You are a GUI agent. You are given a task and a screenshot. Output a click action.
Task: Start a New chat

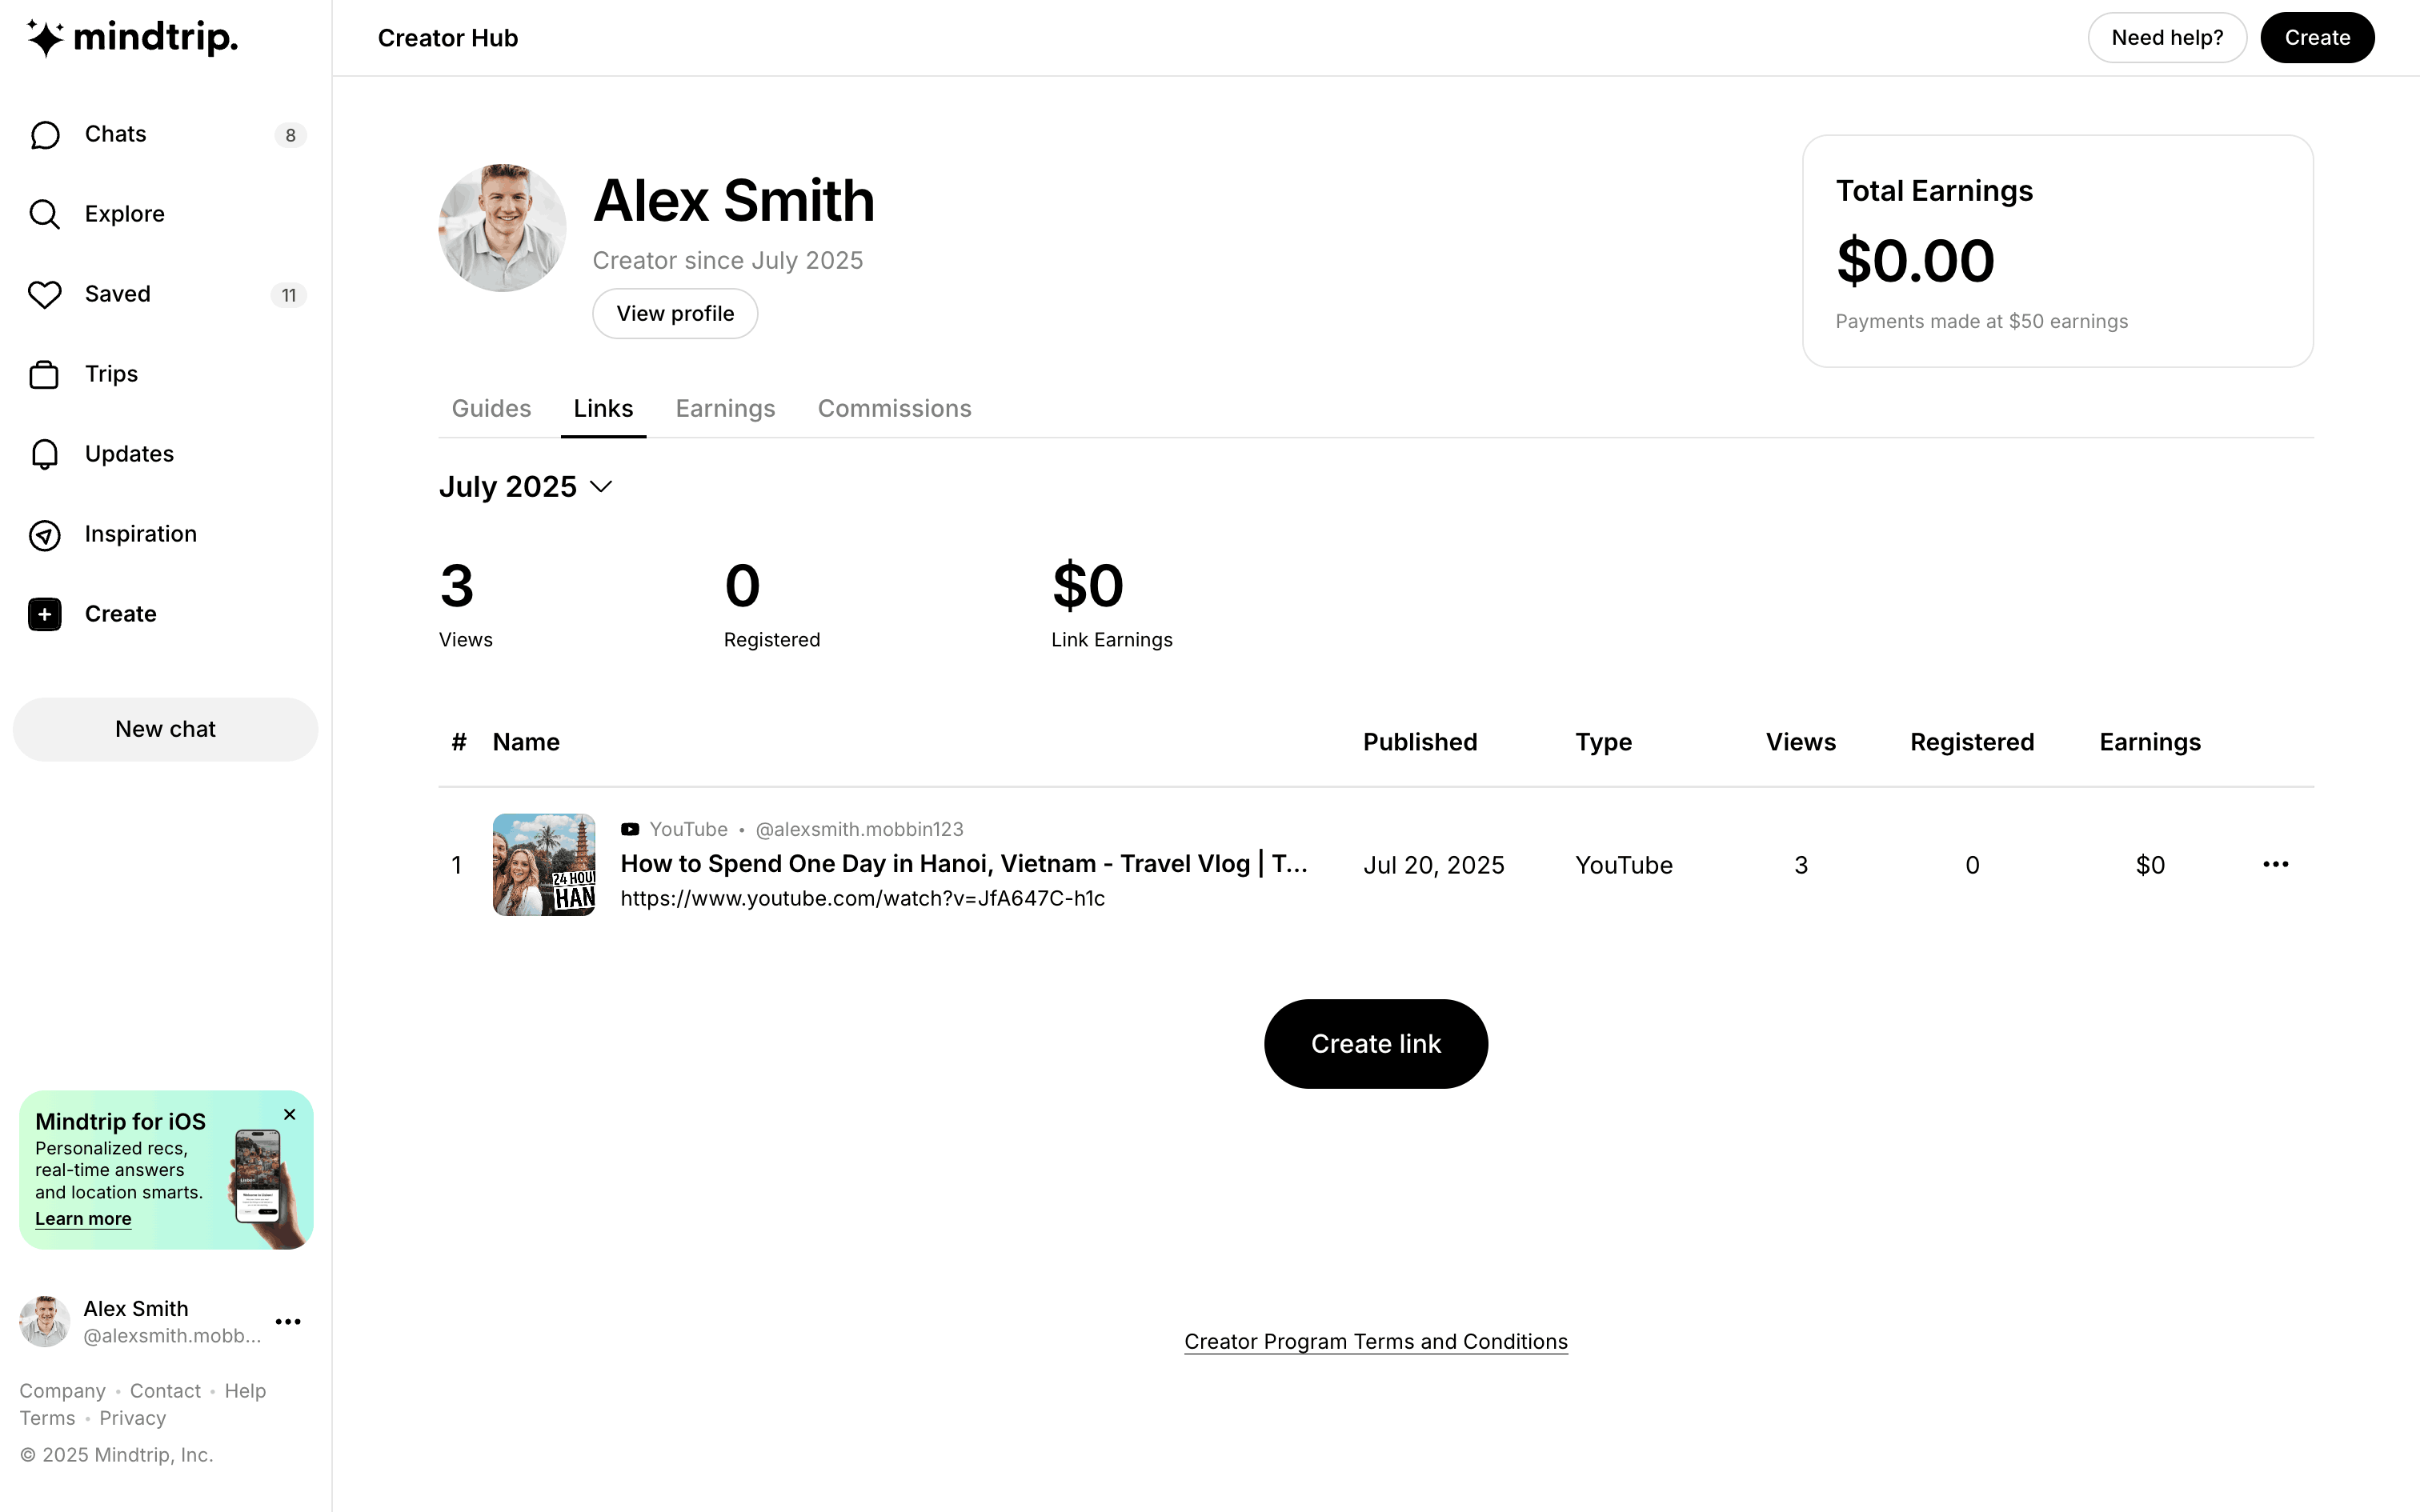point(165,729)
